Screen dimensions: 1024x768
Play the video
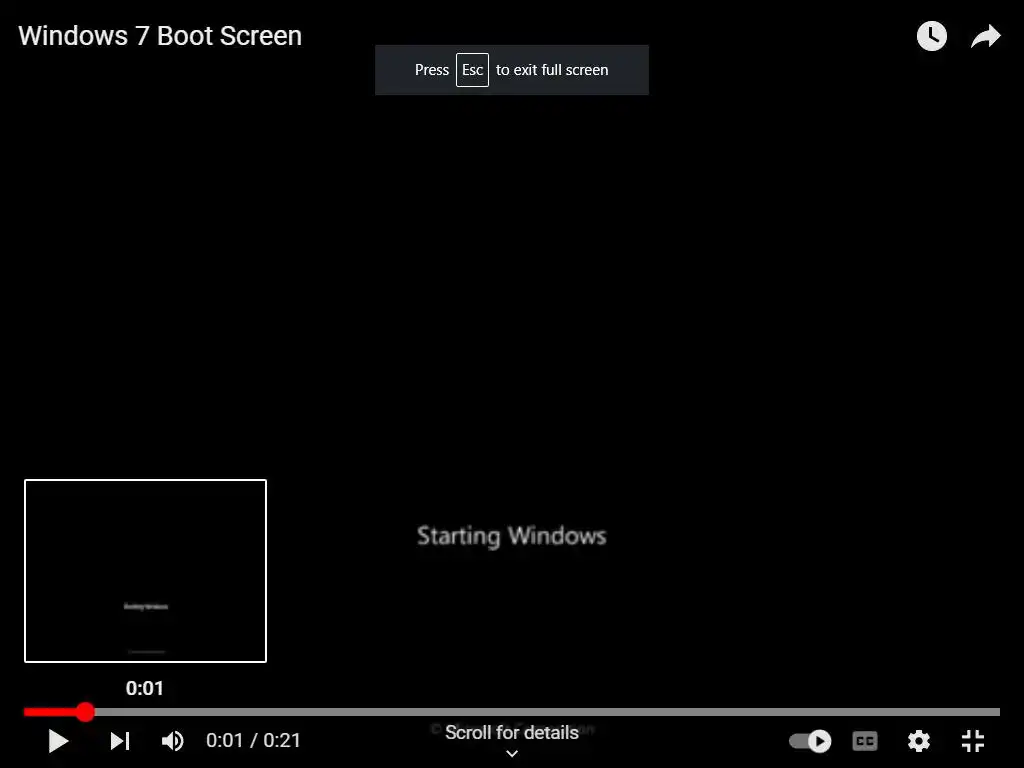[x=58, y=741]
